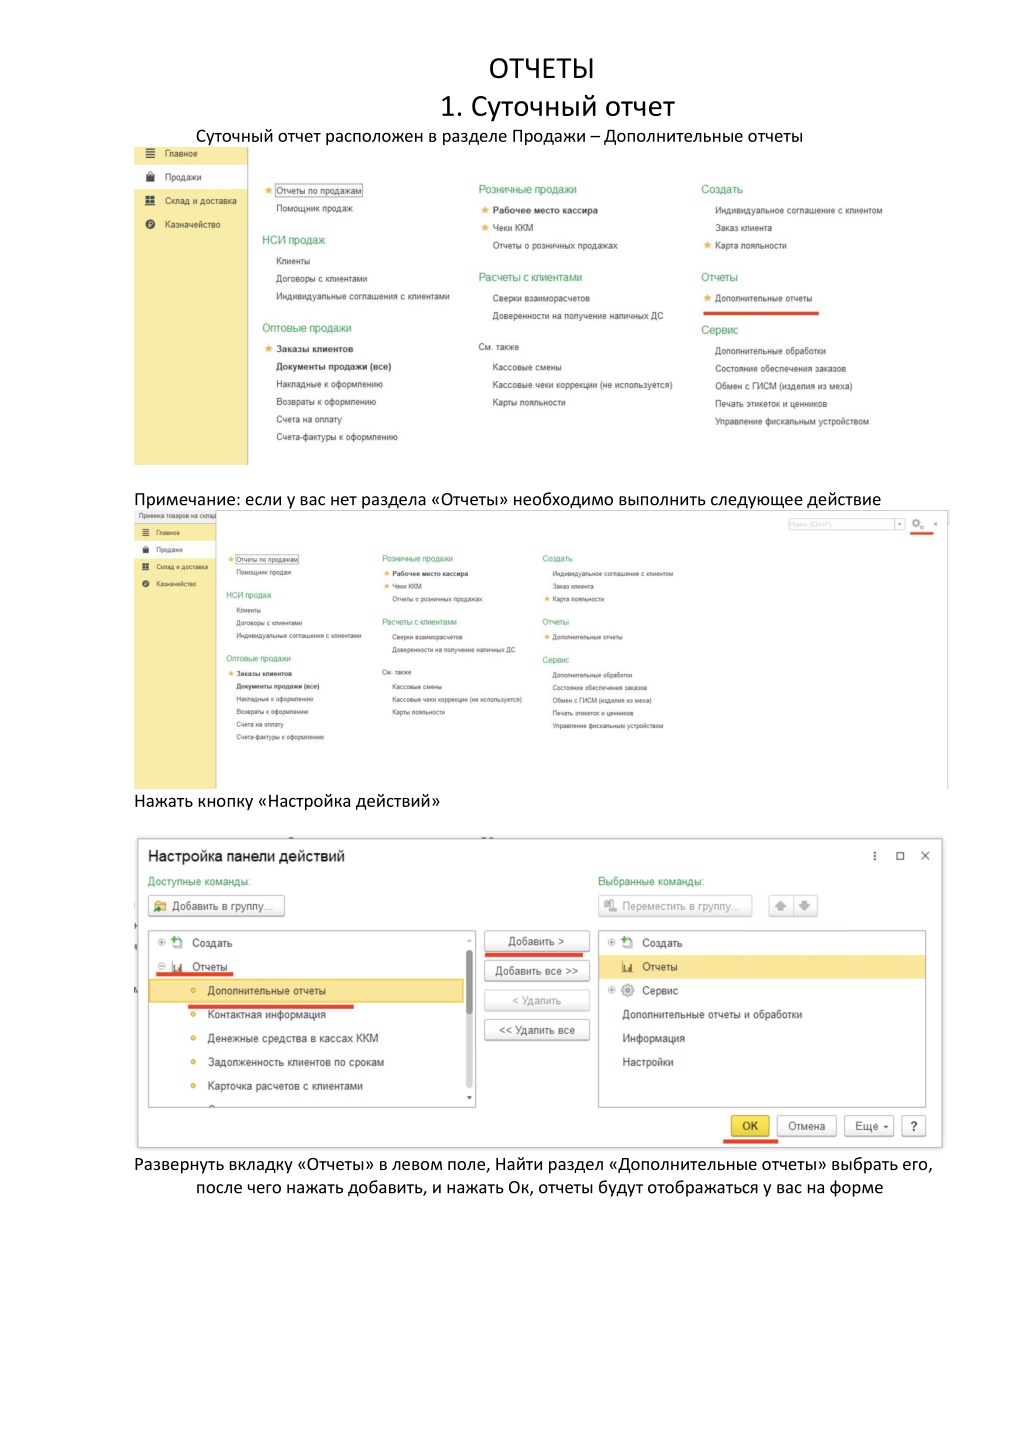Move selected command down with arrow button
Image resolution: width=1023 pixels, height=1447 pixels.
coord(805,906)
